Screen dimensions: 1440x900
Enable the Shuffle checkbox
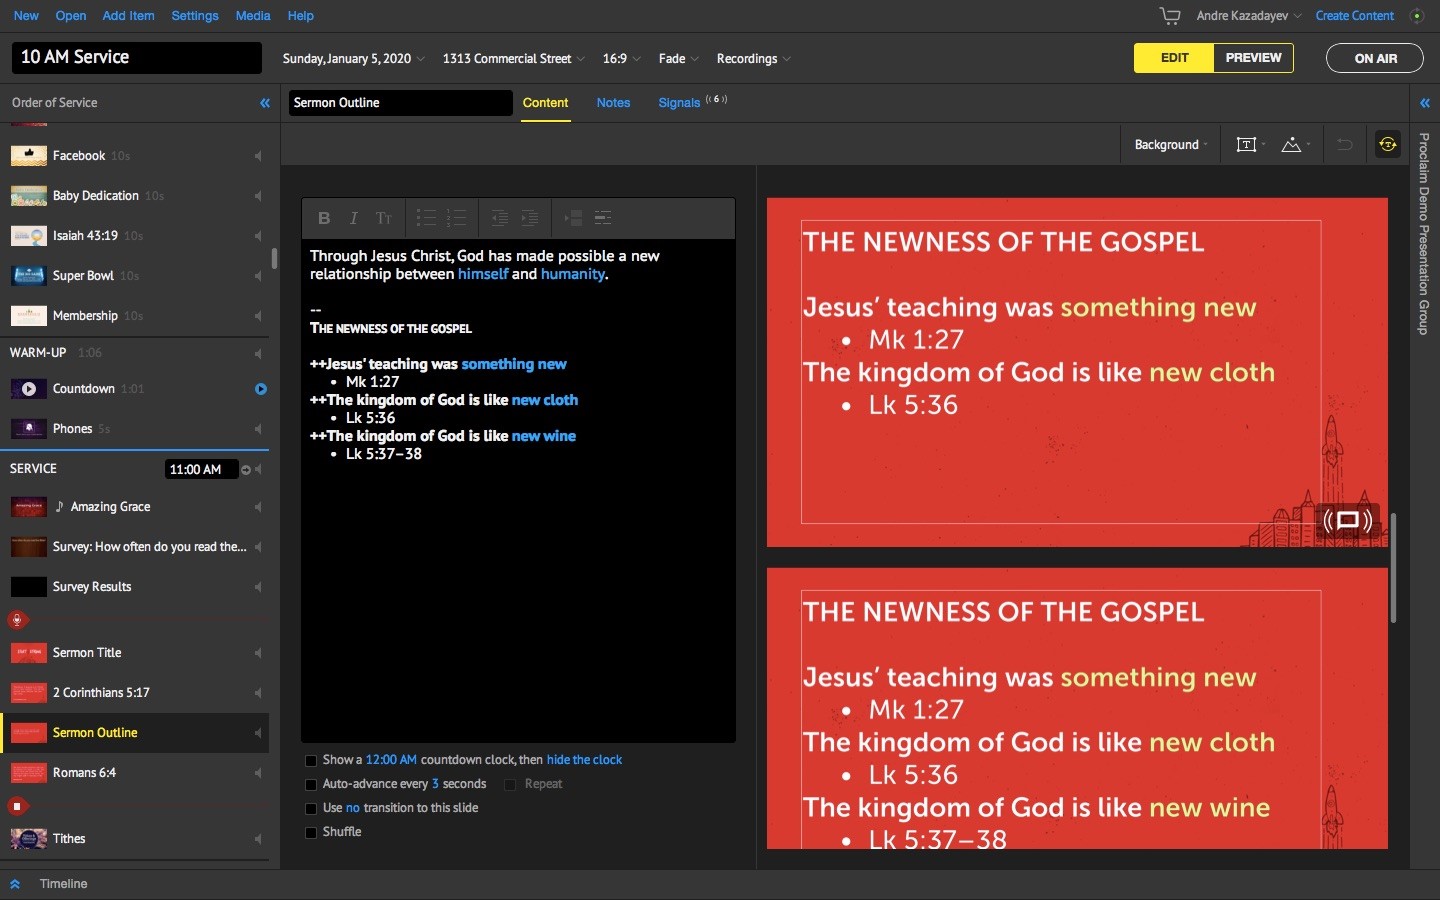(x=311, y=832)
